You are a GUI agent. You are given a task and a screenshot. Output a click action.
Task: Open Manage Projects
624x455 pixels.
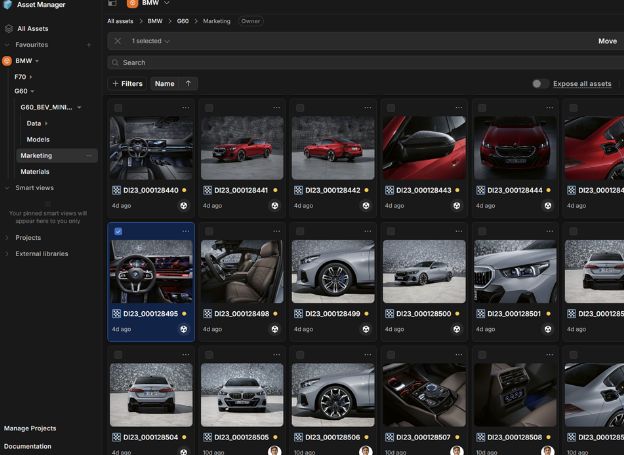pos(30,429)
